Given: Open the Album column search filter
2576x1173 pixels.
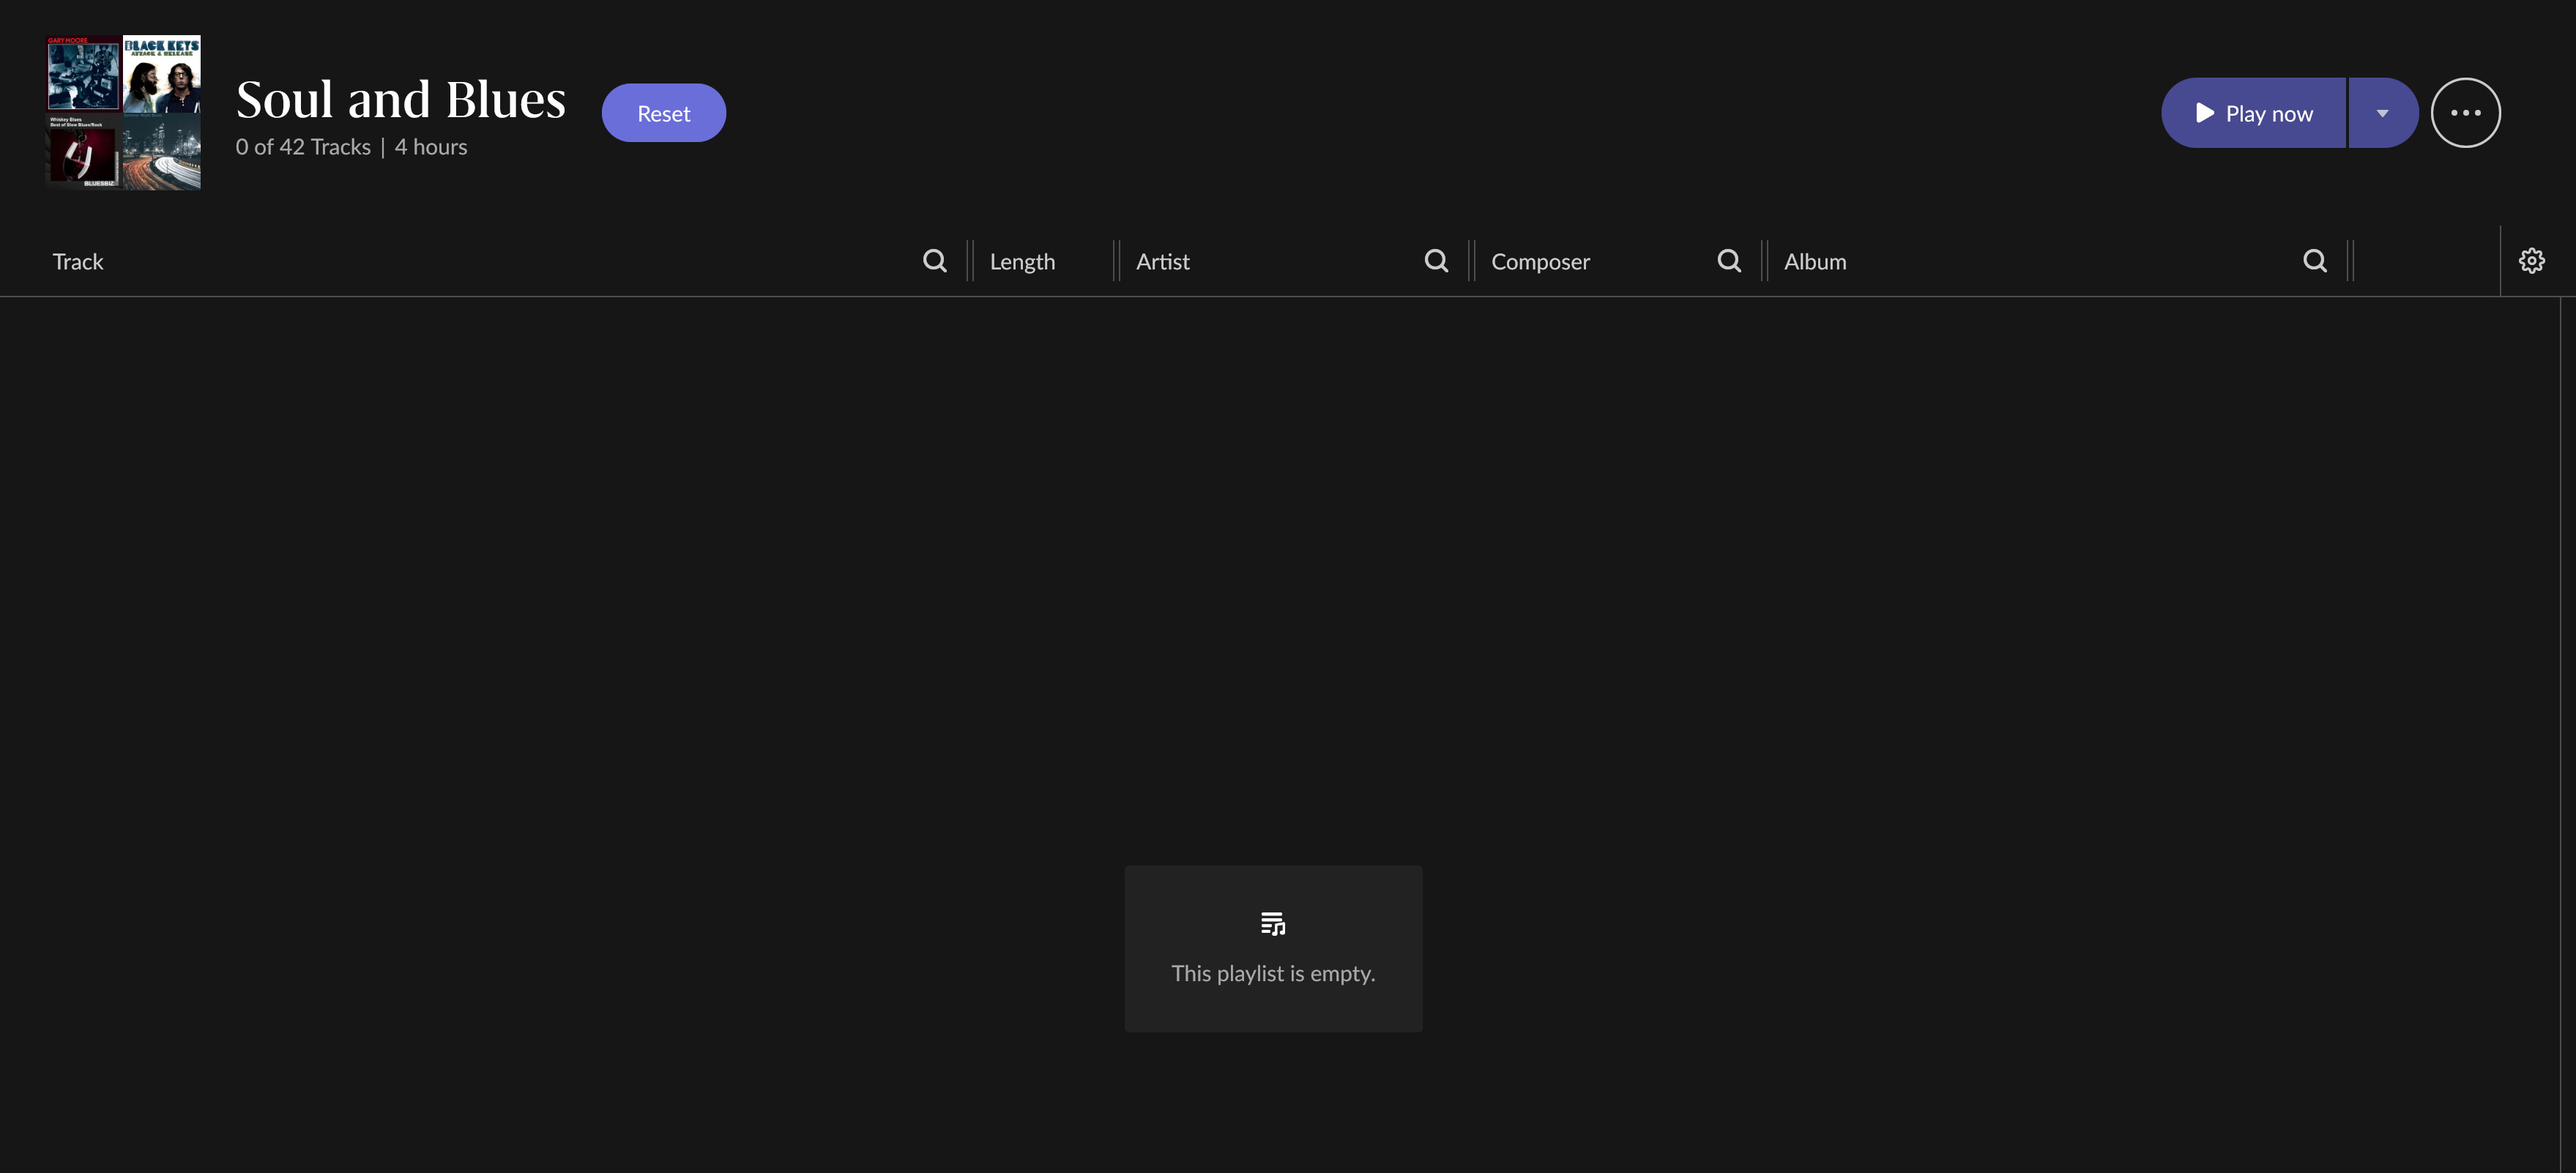Looking at the screenshot, I should coord(2314,261).
